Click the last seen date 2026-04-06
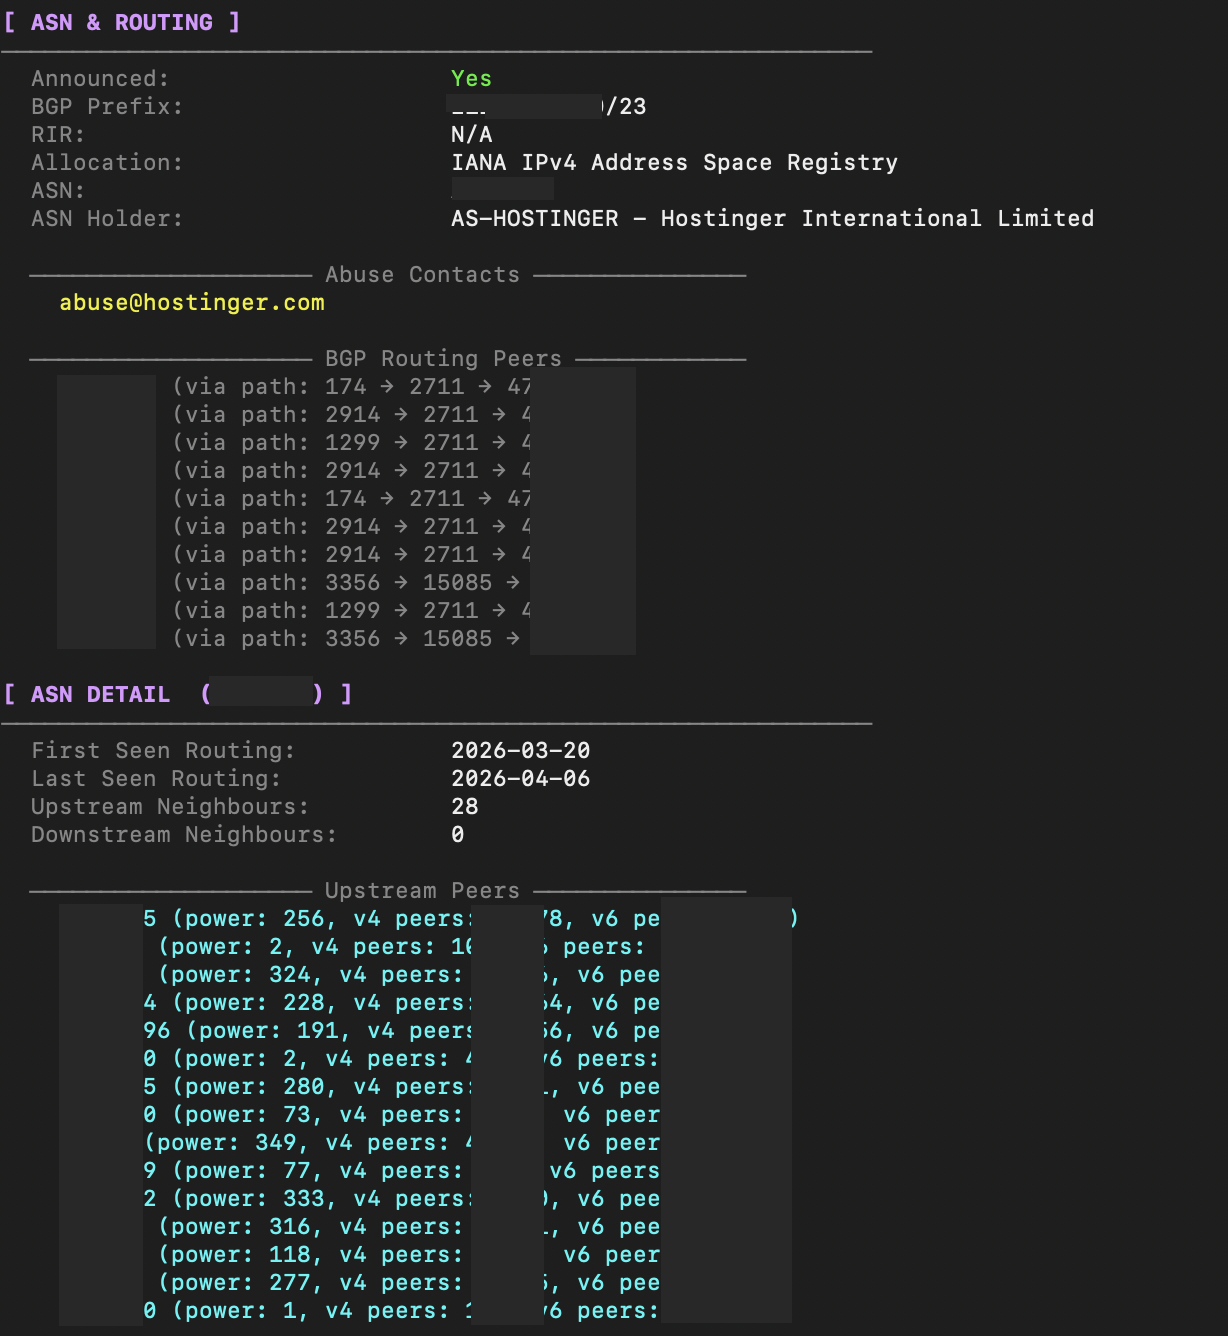Viewport: 1228px width, 1336px height. point(520,779)
